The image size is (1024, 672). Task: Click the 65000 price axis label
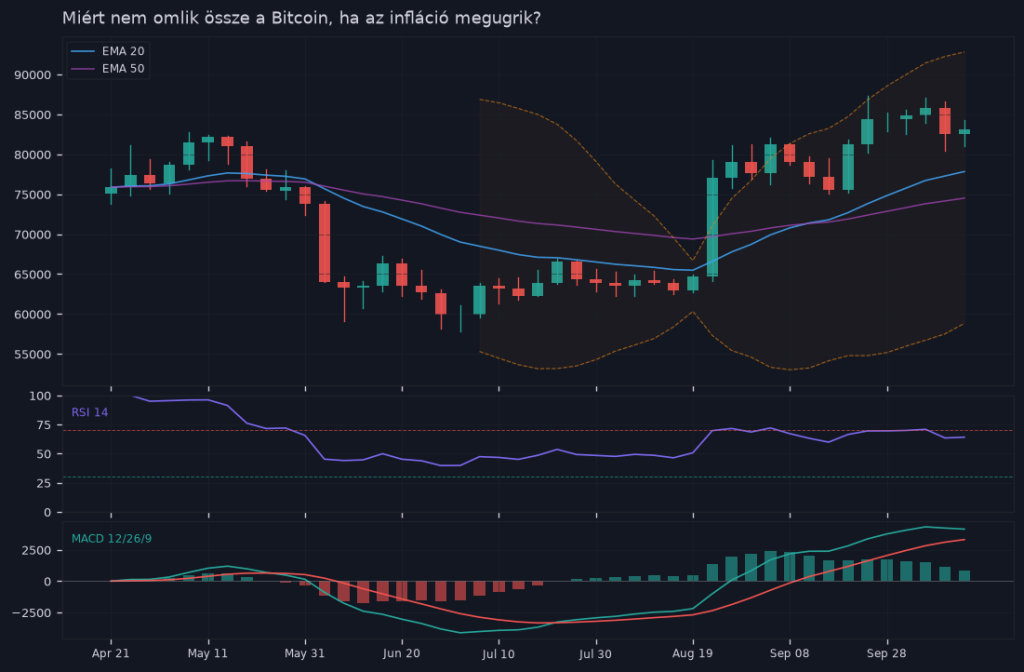coord(33,274)
